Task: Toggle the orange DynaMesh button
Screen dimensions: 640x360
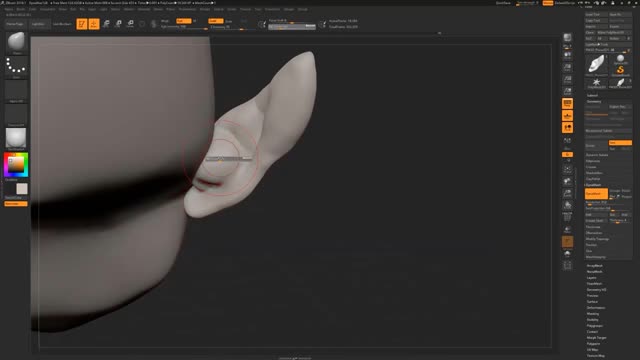Action: click(x=596, y=193)
